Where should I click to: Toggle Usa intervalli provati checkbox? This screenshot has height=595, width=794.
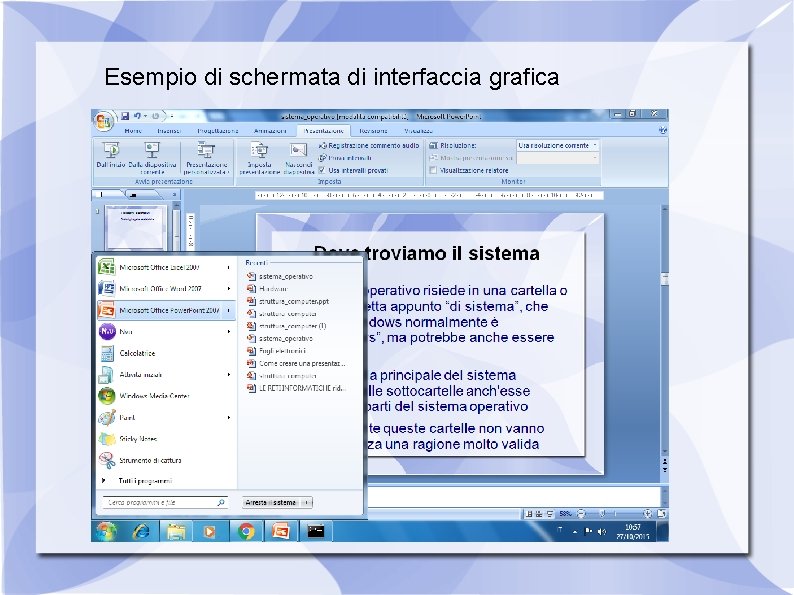coord(322,170)
